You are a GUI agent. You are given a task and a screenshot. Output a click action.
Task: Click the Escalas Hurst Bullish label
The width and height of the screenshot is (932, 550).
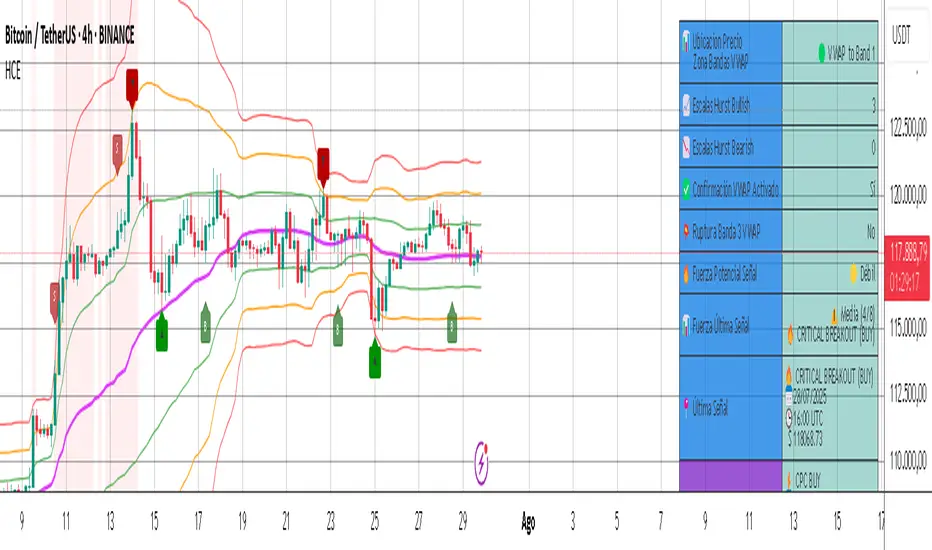[721, 105]
